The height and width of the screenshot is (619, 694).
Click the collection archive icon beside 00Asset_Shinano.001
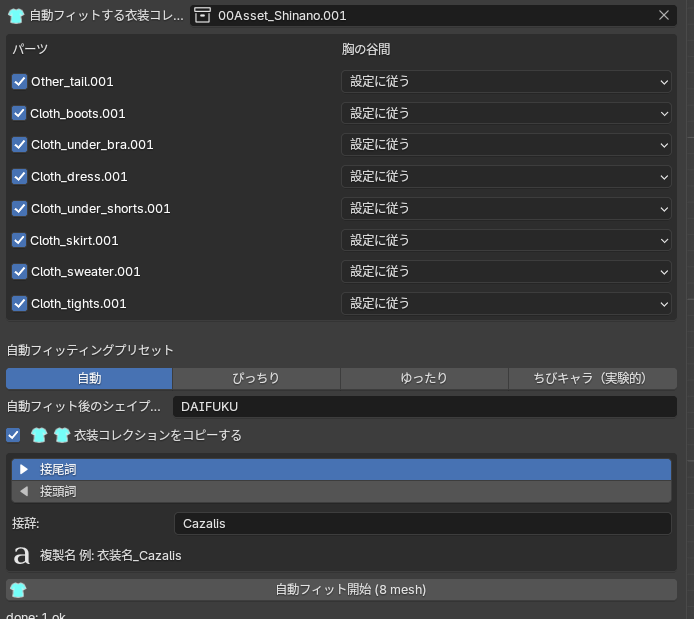tap(202, 15)
